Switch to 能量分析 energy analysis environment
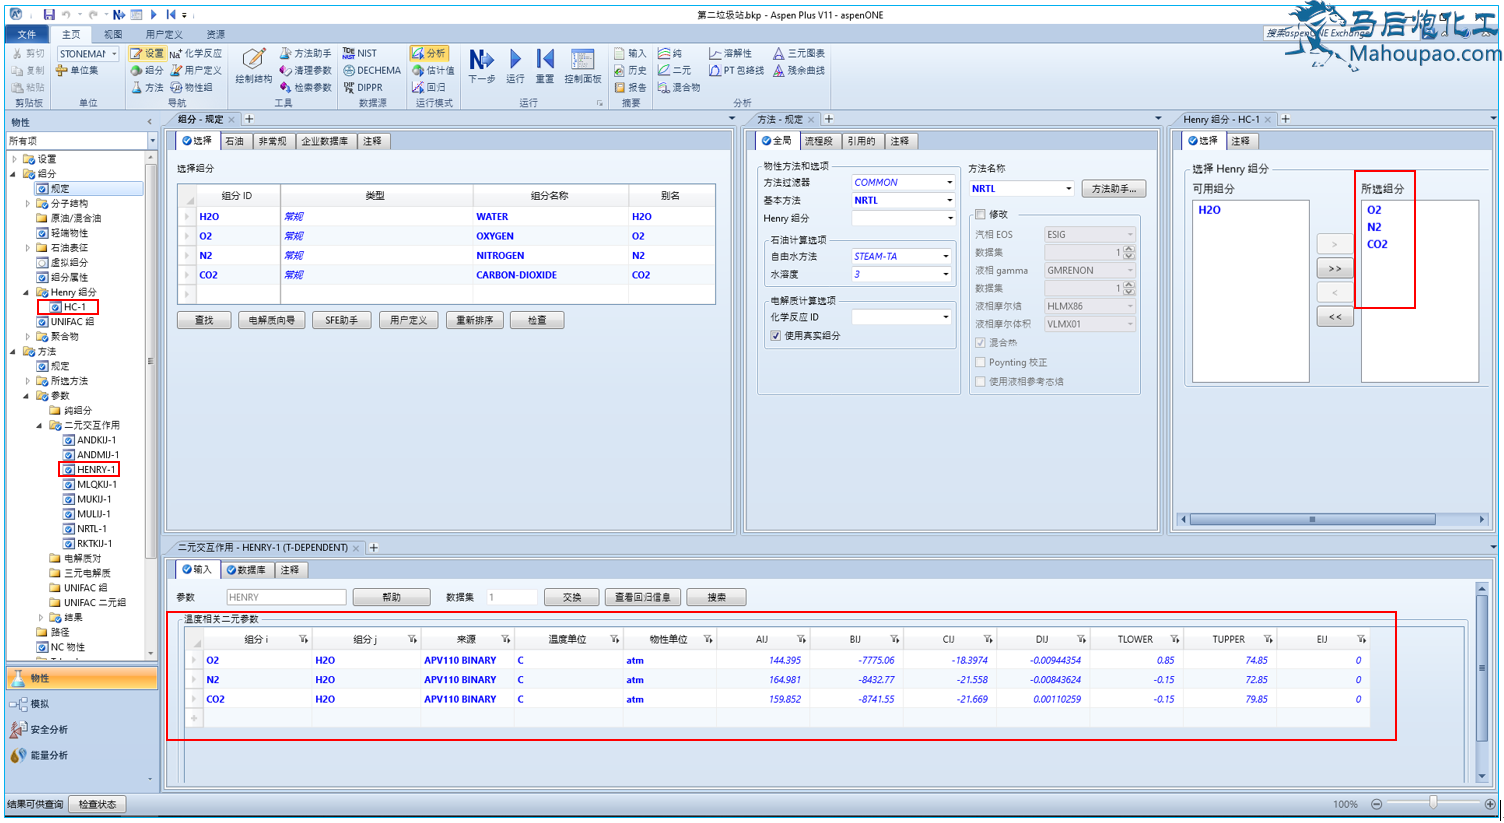The width and height of the screenshot is (1504, 823). tap(81, 755)
